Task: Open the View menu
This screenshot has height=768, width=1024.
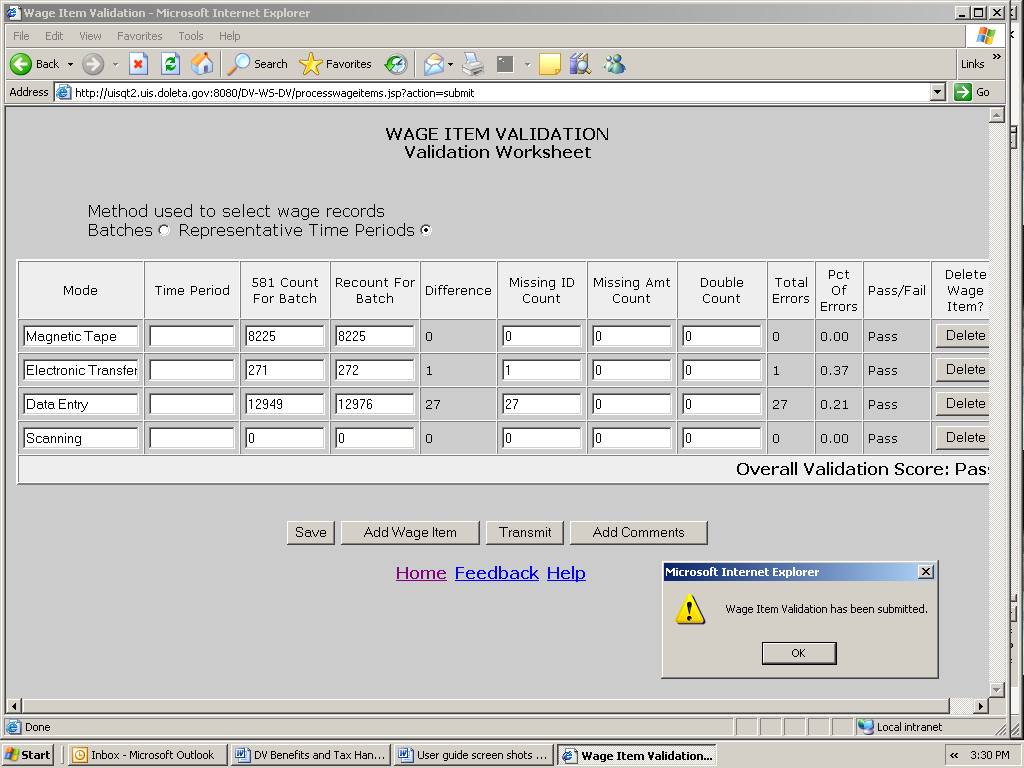Action: (90, 36)
